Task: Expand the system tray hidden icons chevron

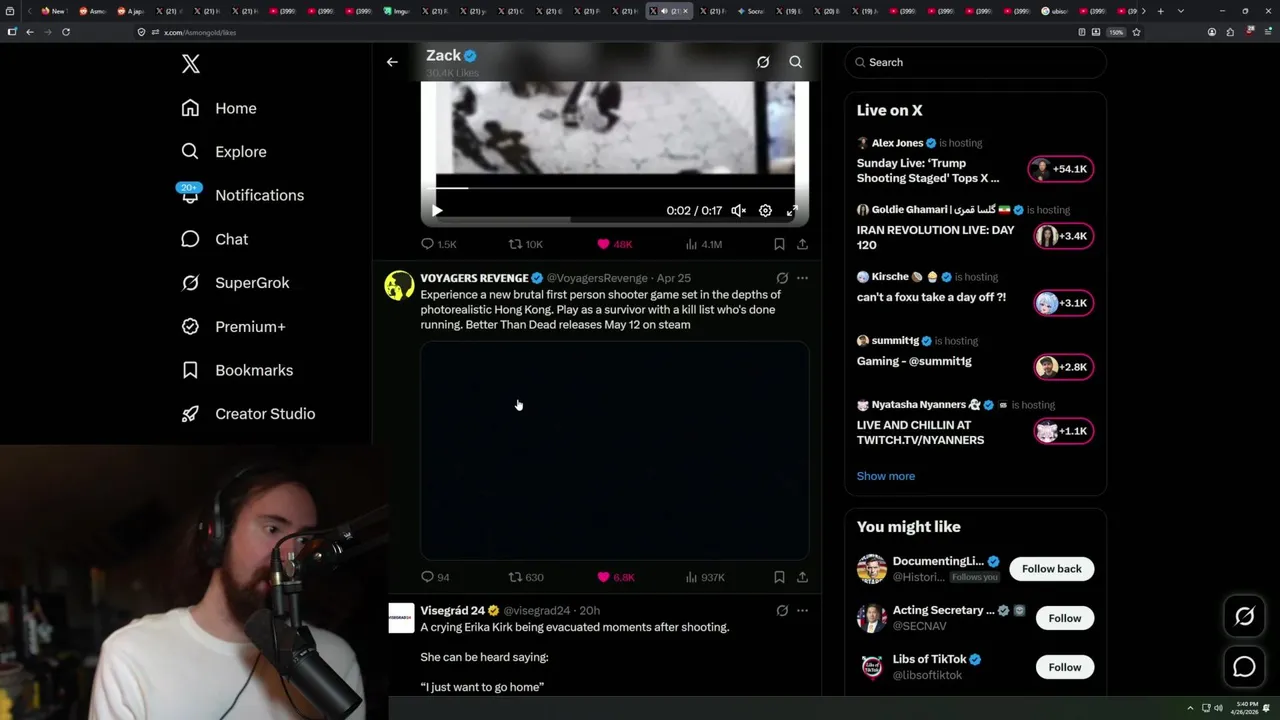Action: pos(1190,708)
